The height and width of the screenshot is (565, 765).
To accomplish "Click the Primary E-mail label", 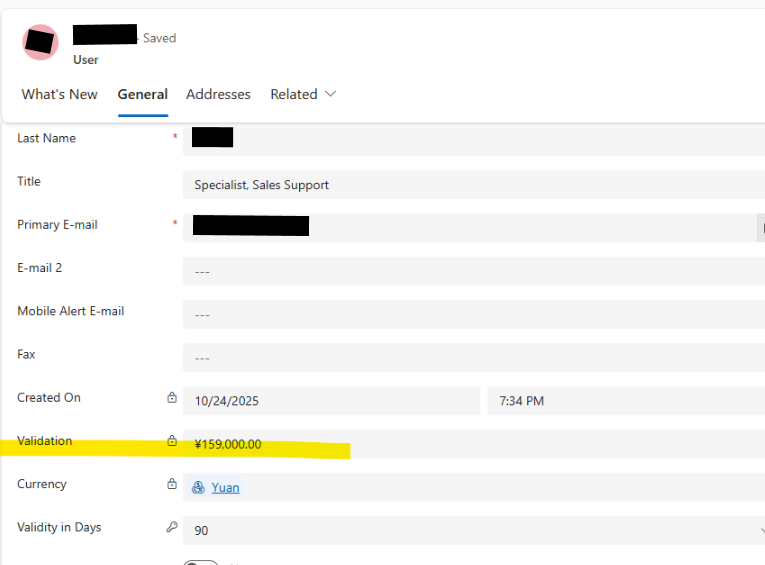I will coord(57,224).
